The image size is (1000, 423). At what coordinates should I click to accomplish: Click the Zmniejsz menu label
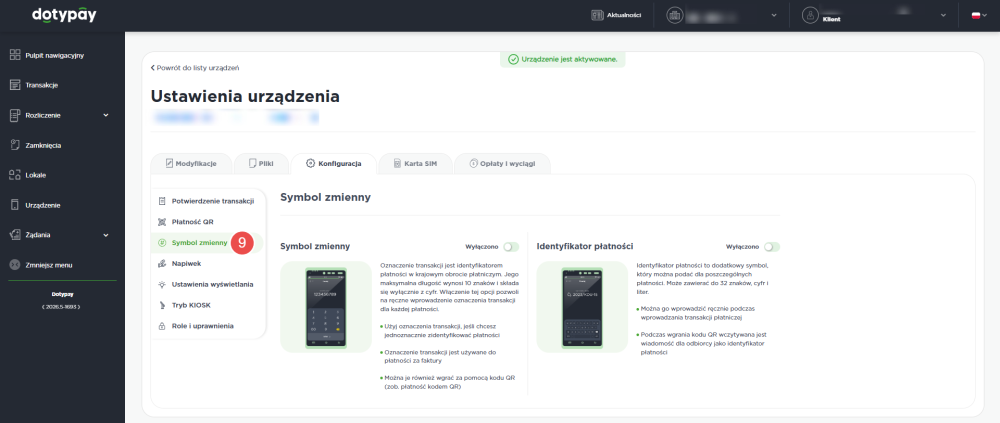point(48,264)
